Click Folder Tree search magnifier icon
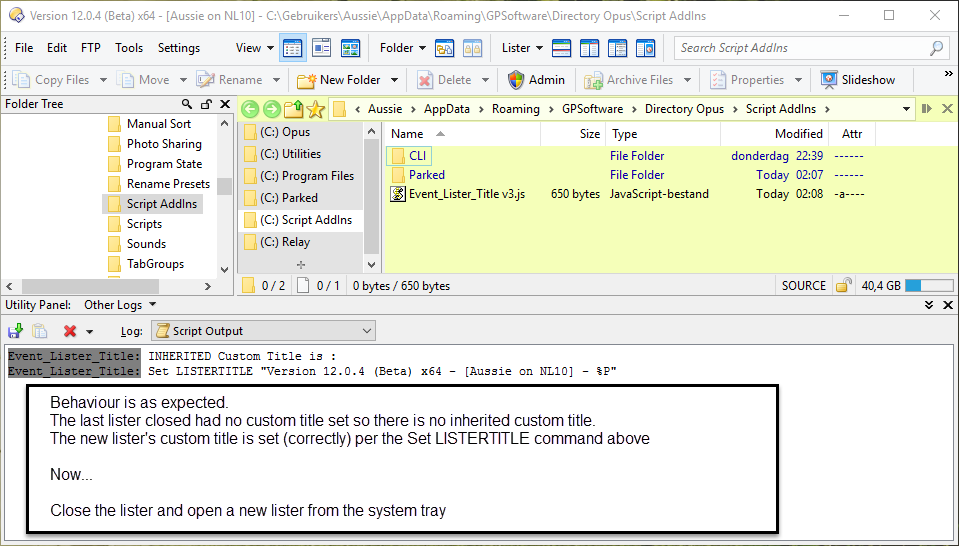 coord(187,104)
